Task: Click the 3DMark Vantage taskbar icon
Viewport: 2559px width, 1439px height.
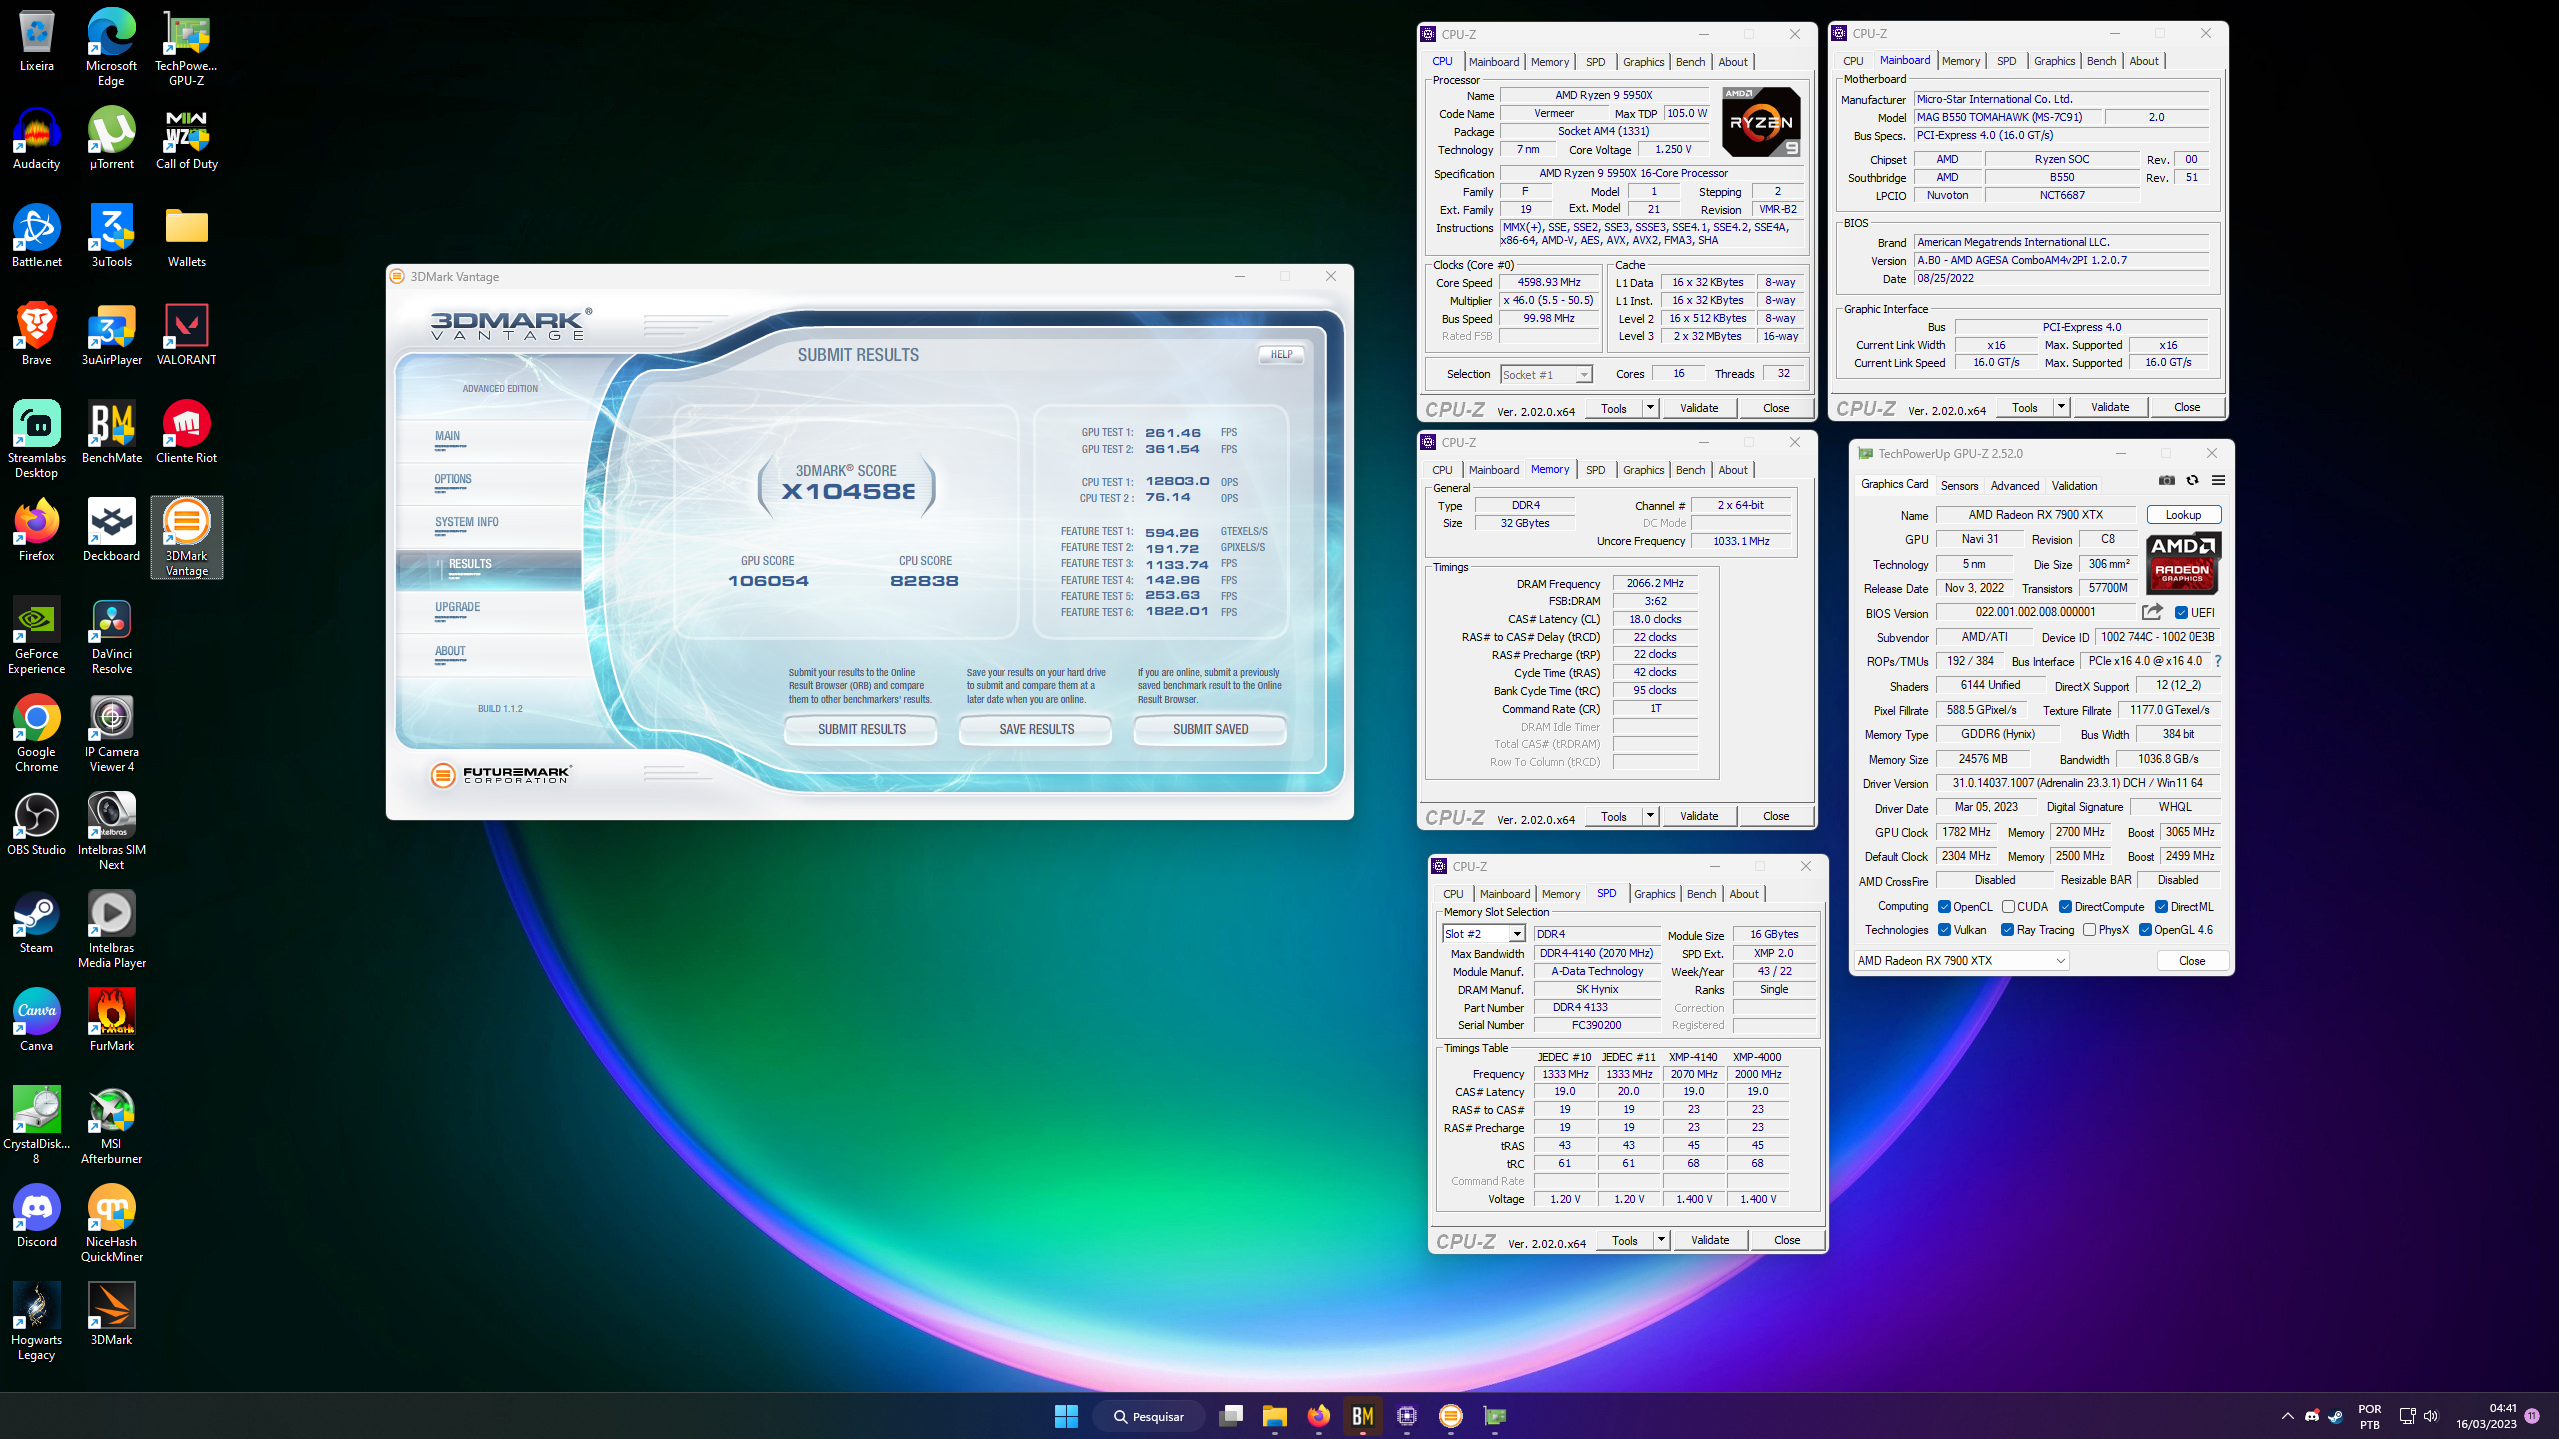Action: (x=1450, y=1416)
